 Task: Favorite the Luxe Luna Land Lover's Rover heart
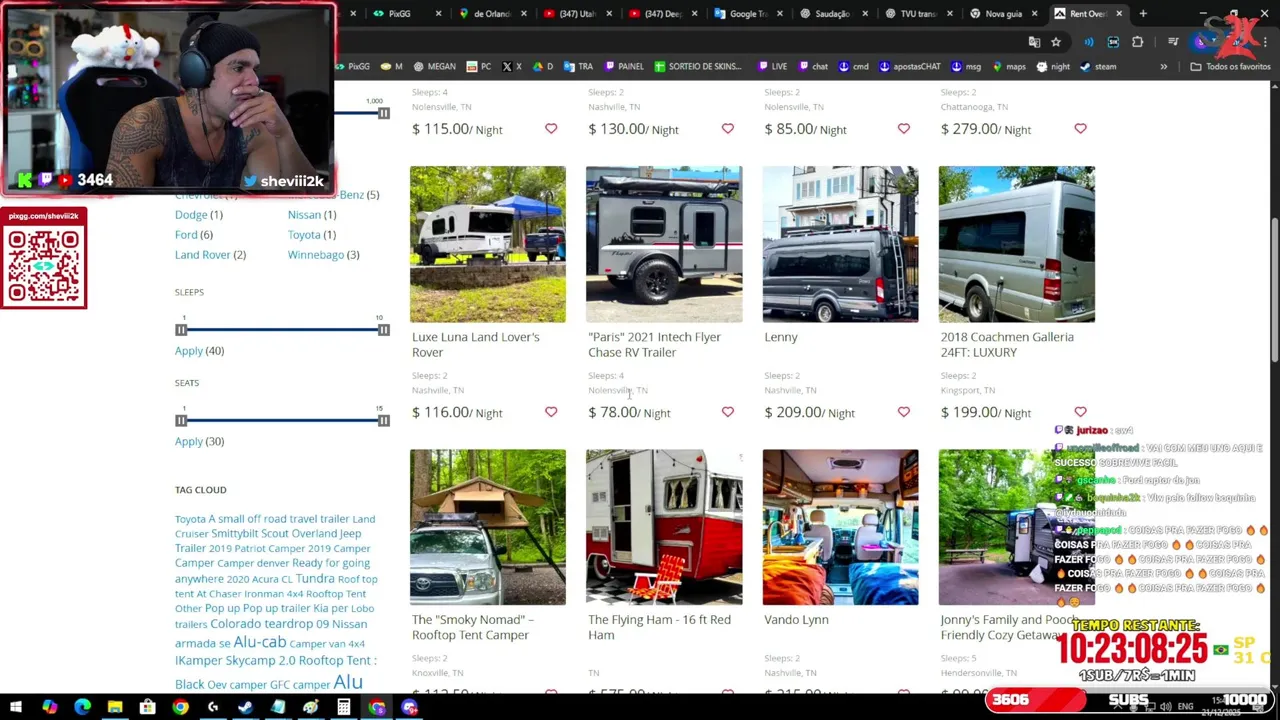click(551, 412)
